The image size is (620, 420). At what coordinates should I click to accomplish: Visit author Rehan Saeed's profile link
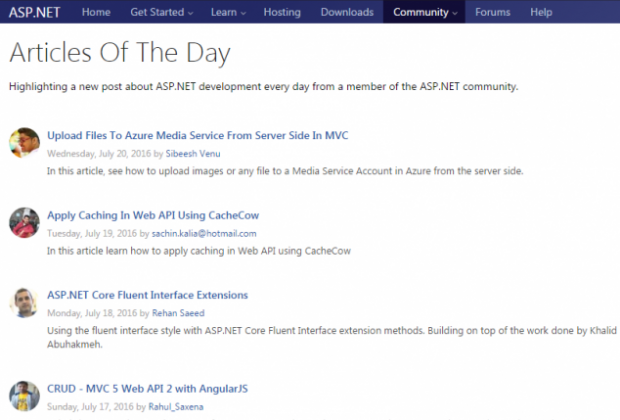pyautogui.click(x=178, y=313)
